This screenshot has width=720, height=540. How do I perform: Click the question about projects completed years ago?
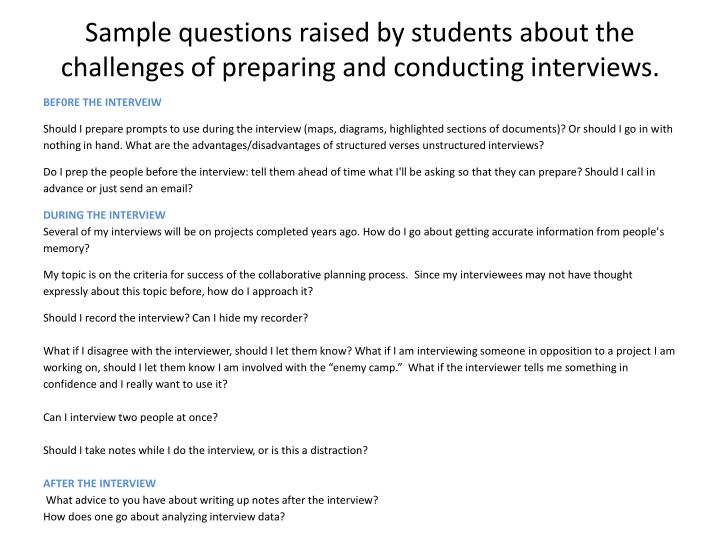click(354, 240)
